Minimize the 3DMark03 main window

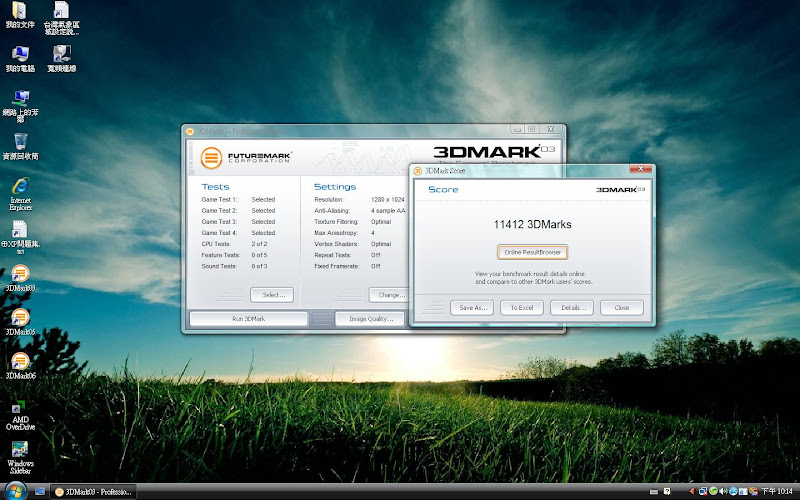[x=518, y=130]
